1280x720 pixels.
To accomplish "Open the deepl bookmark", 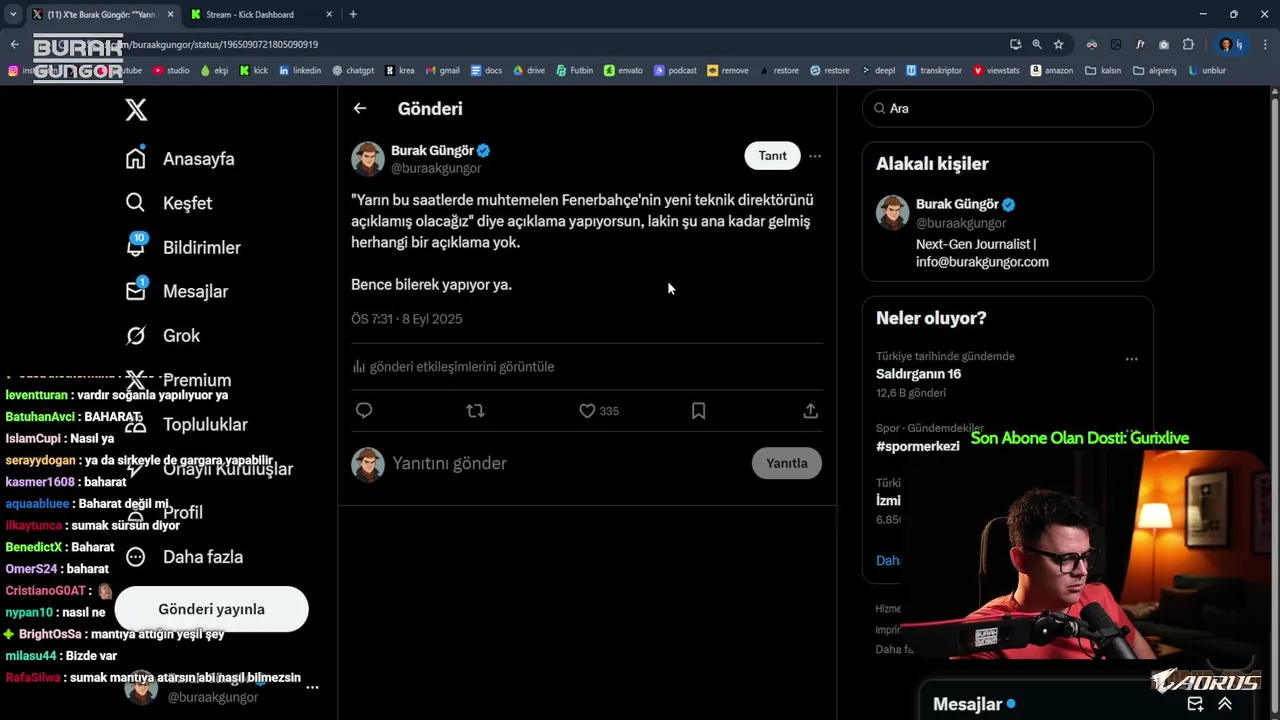I will (x=877, y=71).
